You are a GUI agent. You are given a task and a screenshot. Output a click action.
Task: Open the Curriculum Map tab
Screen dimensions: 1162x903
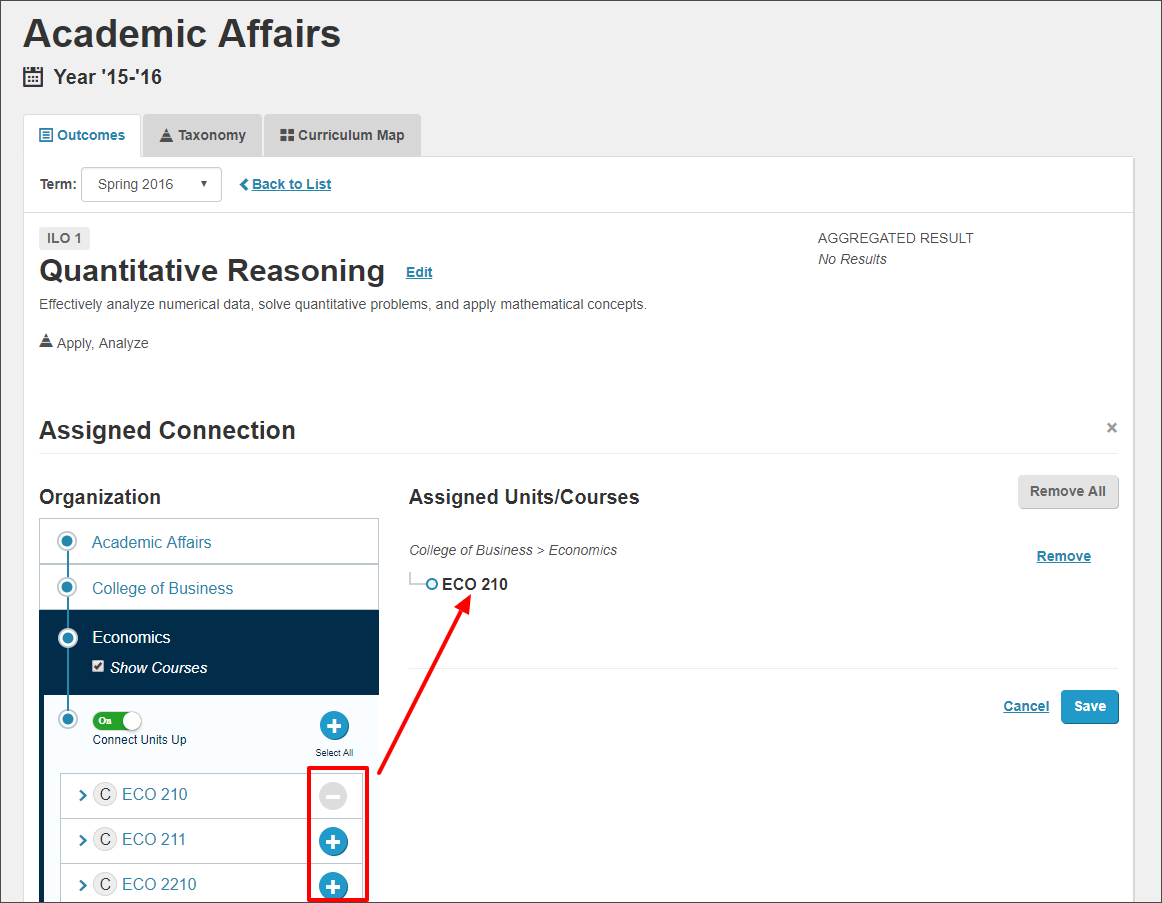coord(342,136)
